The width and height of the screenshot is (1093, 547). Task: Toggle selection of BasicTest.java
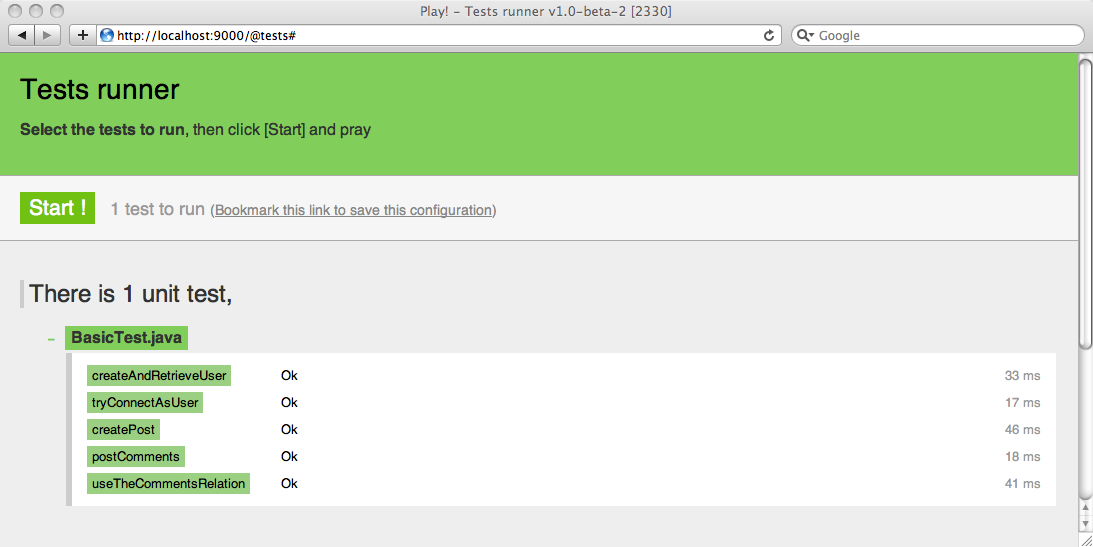coord(126,338)
